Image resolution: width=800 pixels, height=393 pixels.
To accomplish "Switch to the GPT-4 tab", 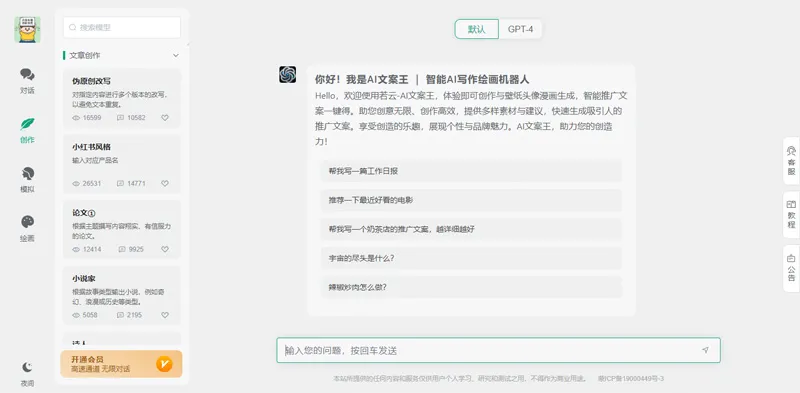I will pos(520,29).
